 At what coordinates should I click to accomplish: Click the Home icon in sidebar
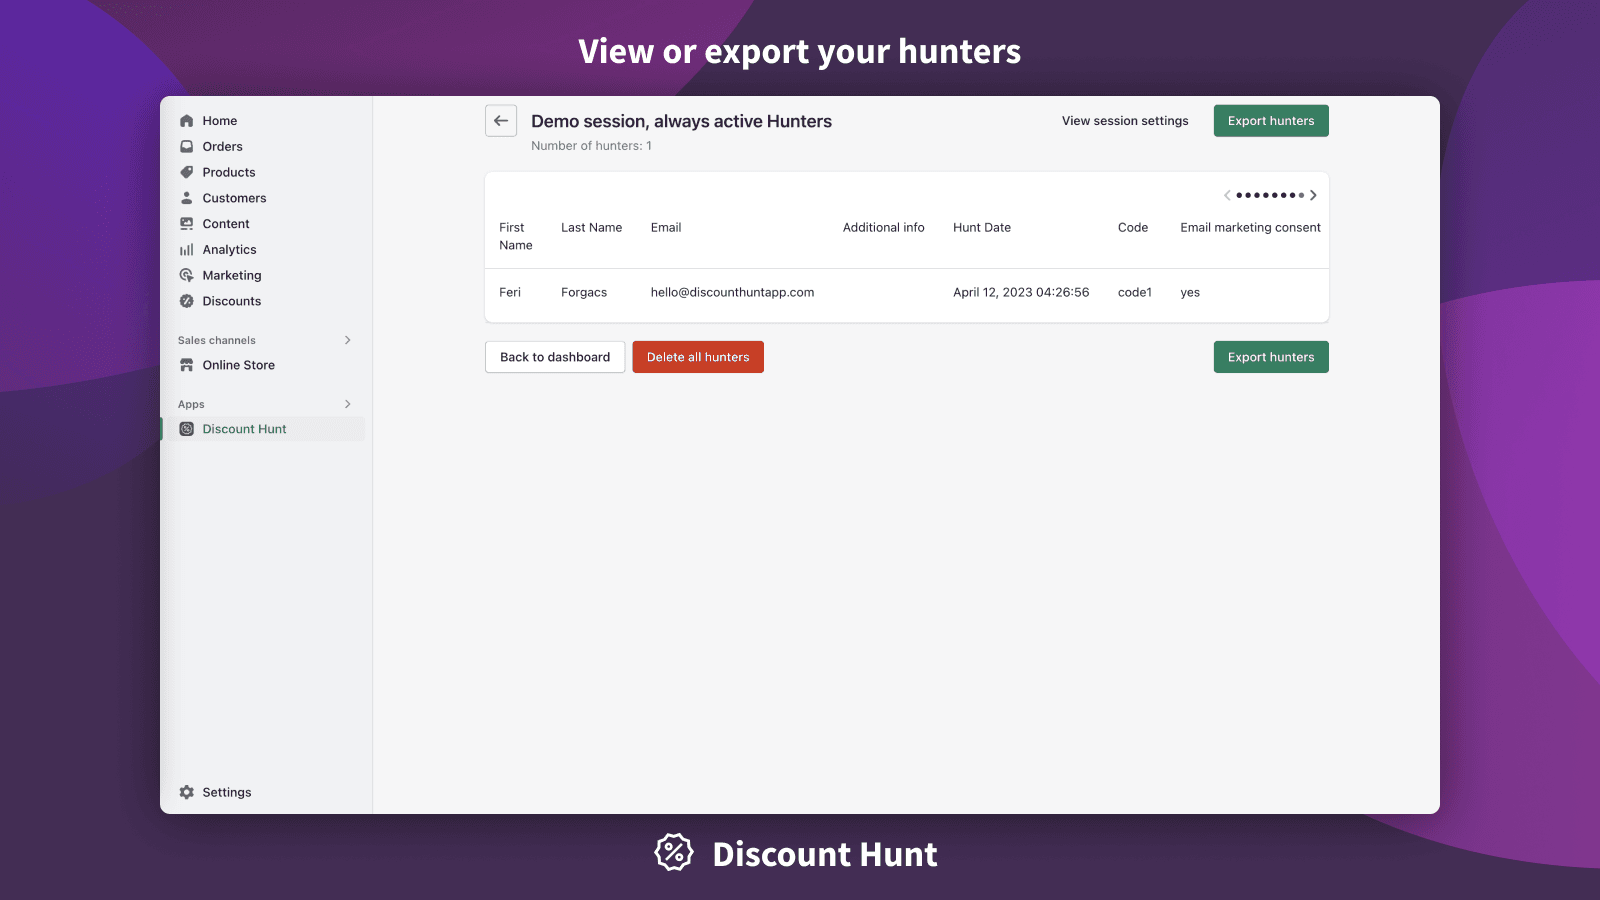186,121
